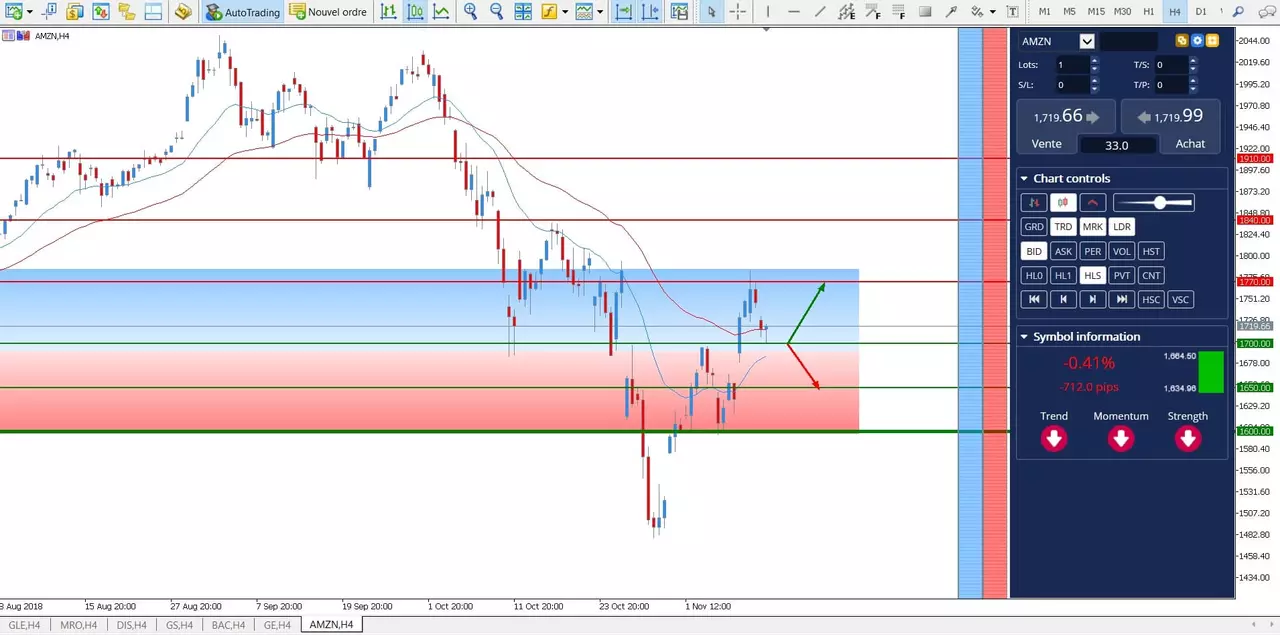Switch chart to line display icon
Screen dimensions: 1280x635
tap(440, 12)
